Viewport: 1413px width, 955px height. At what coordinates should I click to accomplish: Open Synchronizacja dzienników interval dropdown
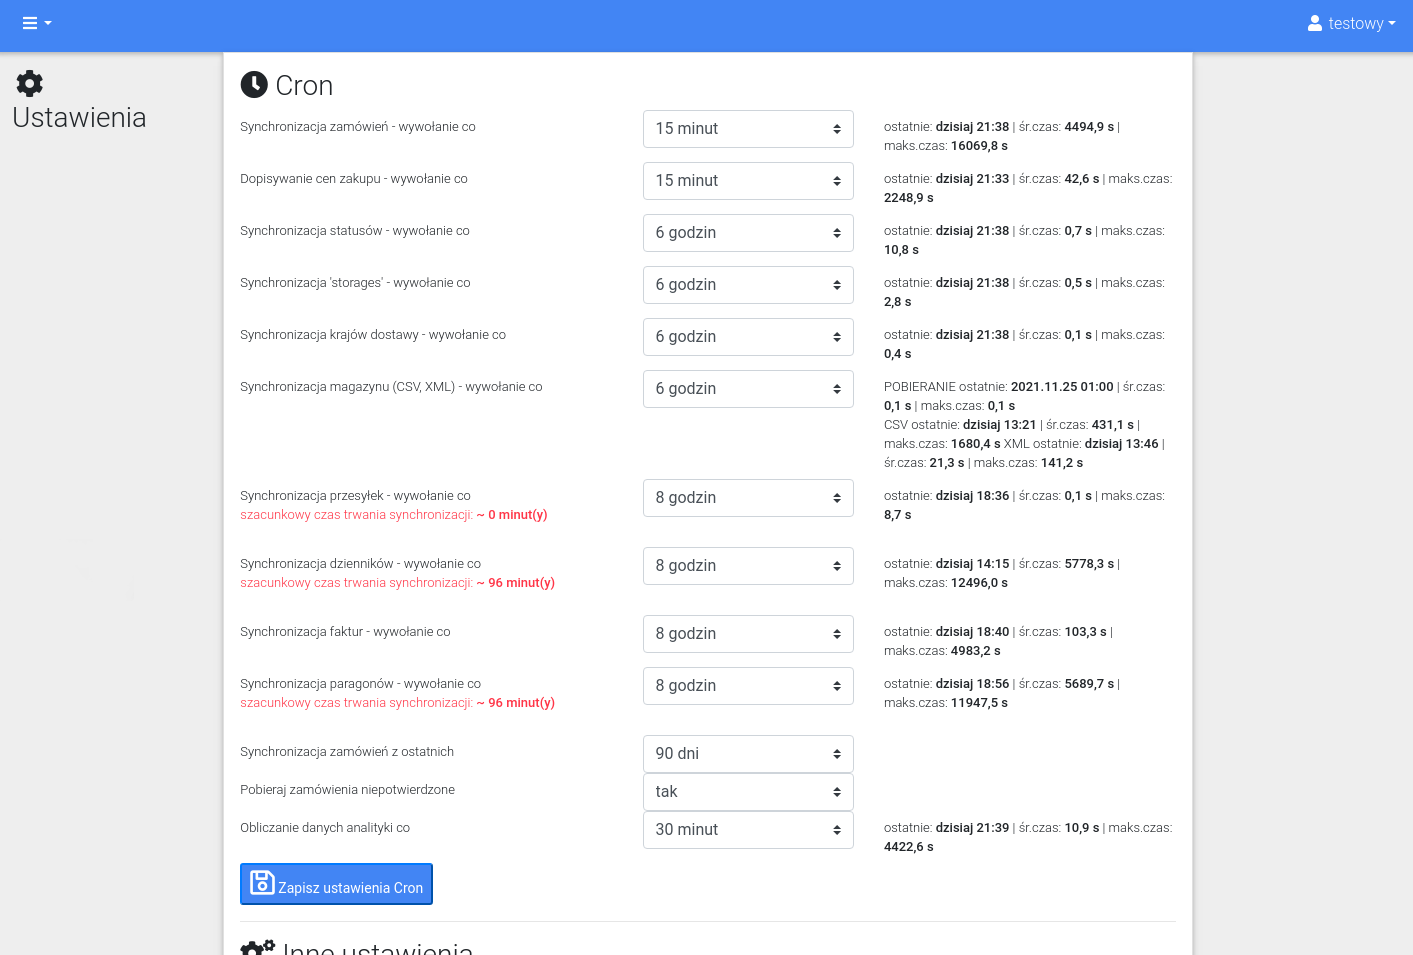748,566
